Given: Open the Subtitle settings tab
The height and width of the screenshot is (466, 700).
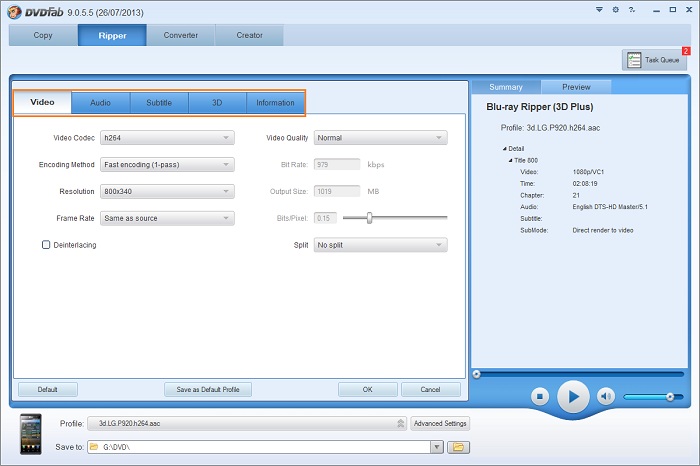Looking at the screenshot, I should (x=159, y=103).
